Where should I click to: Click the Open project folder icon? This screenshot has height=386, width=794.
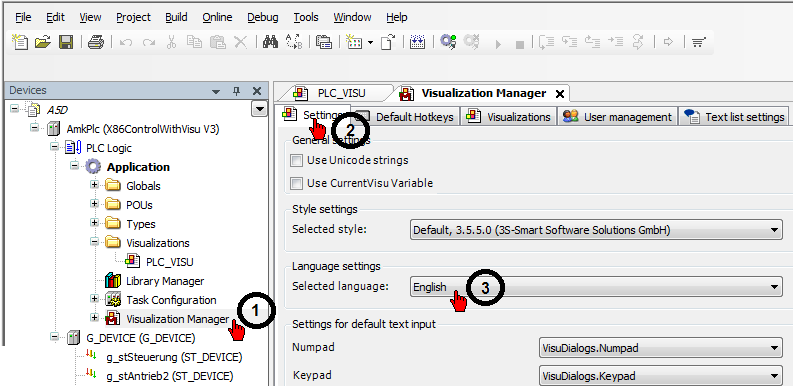click(43, 42)
